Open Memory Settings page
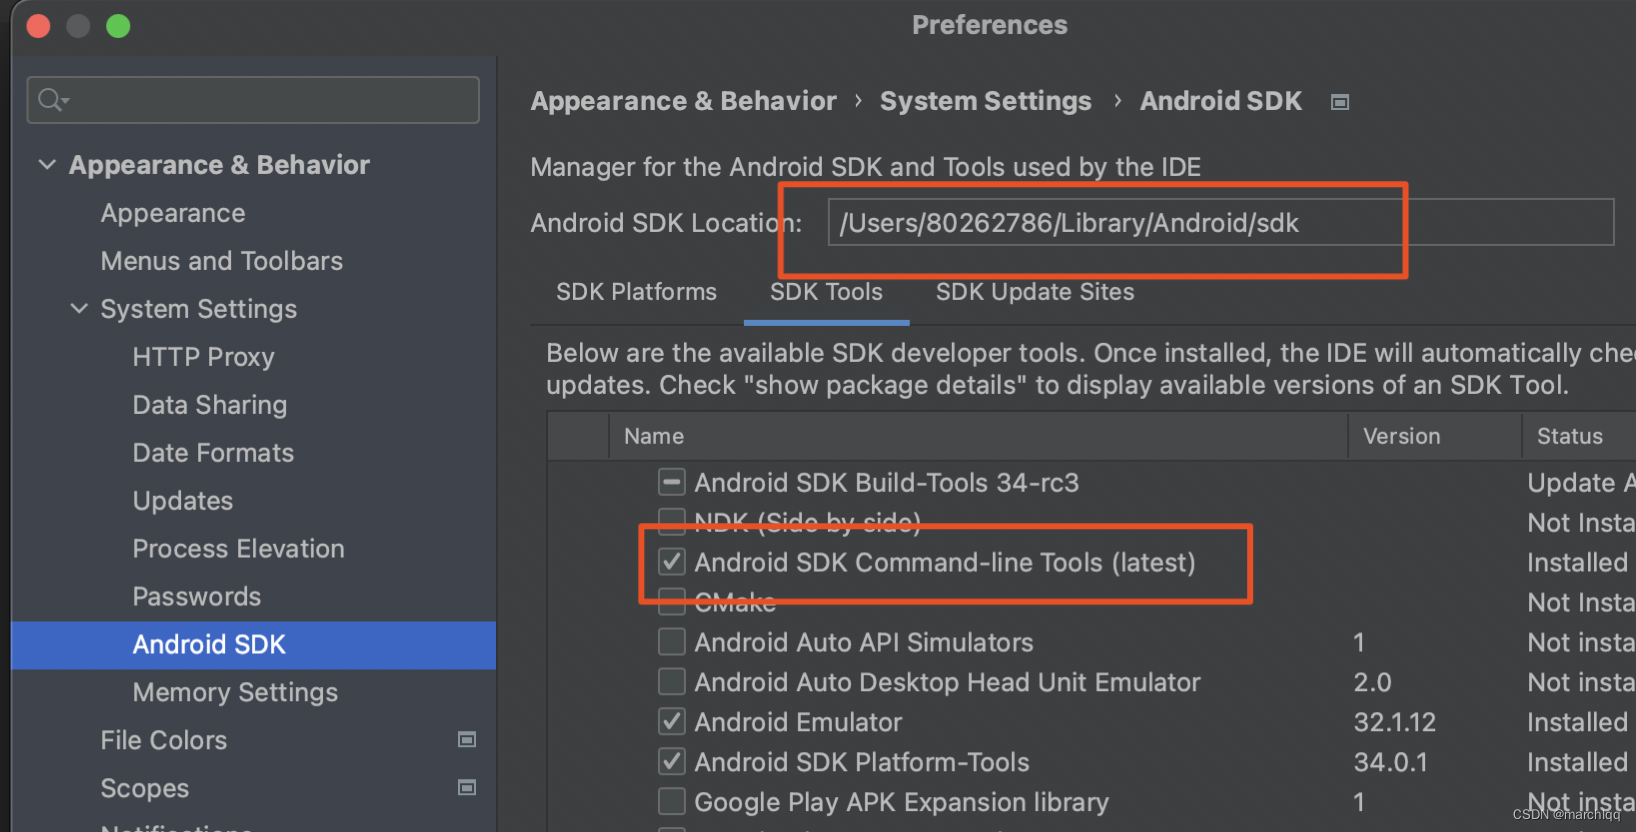The image size is (1636, 832). (235, 693)
